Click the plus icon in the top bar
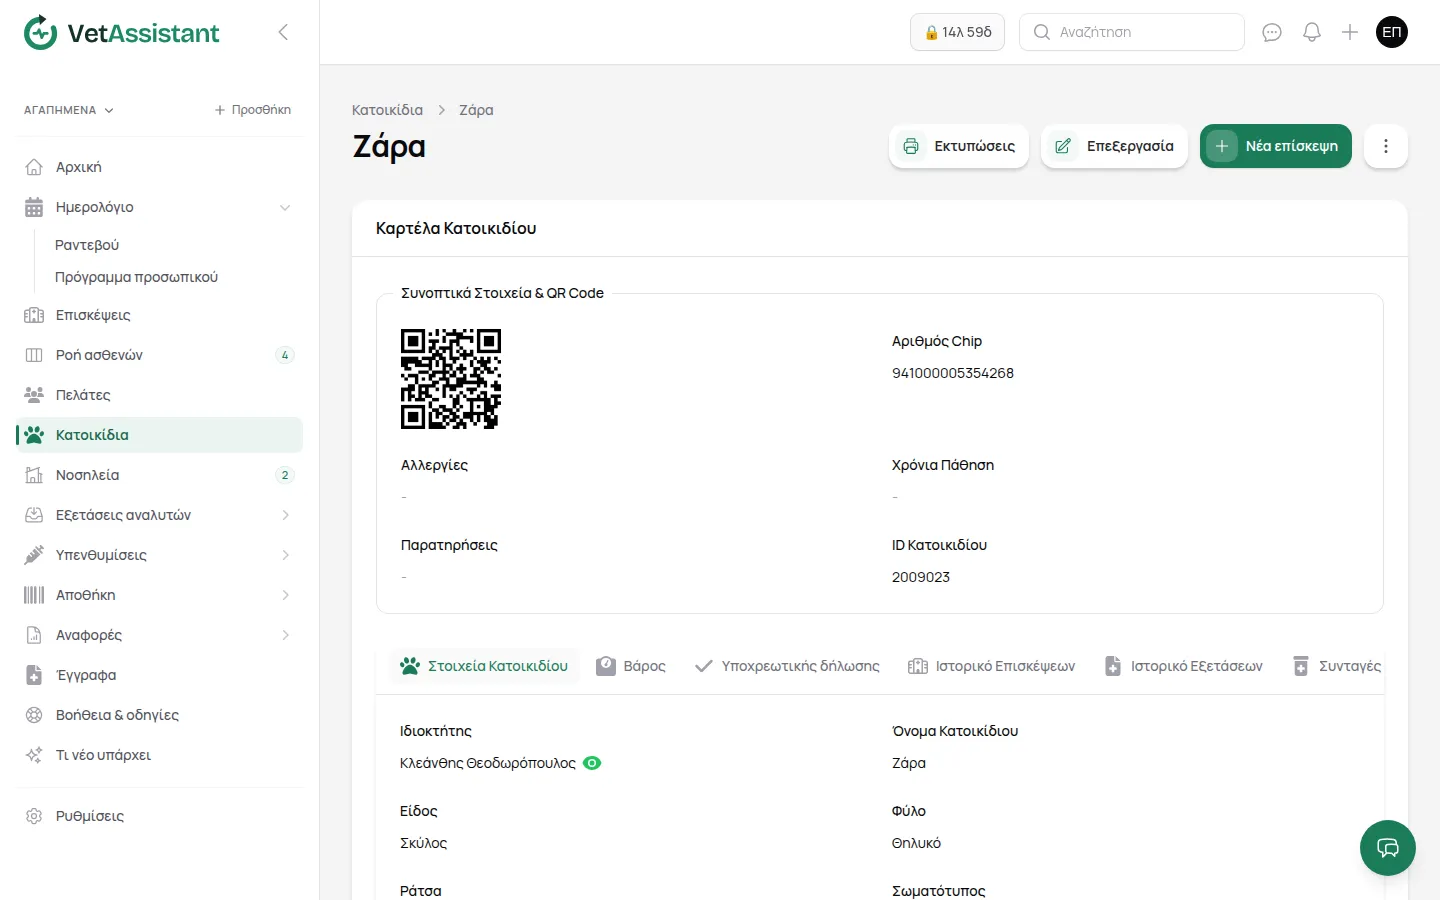This screenshot has height=900, width=1440. pyautogui.click(x=1350, y=32)
